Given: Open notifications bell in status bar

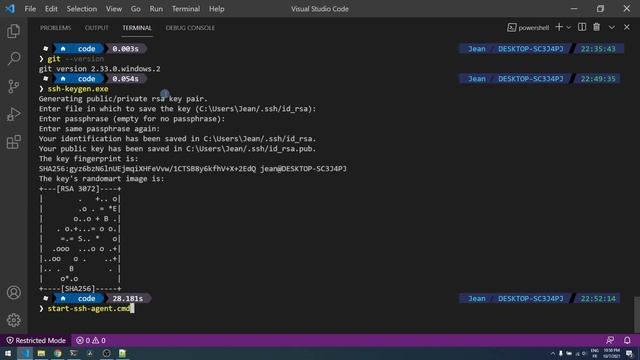Looking at the screenshot, I should pos(627,340).
